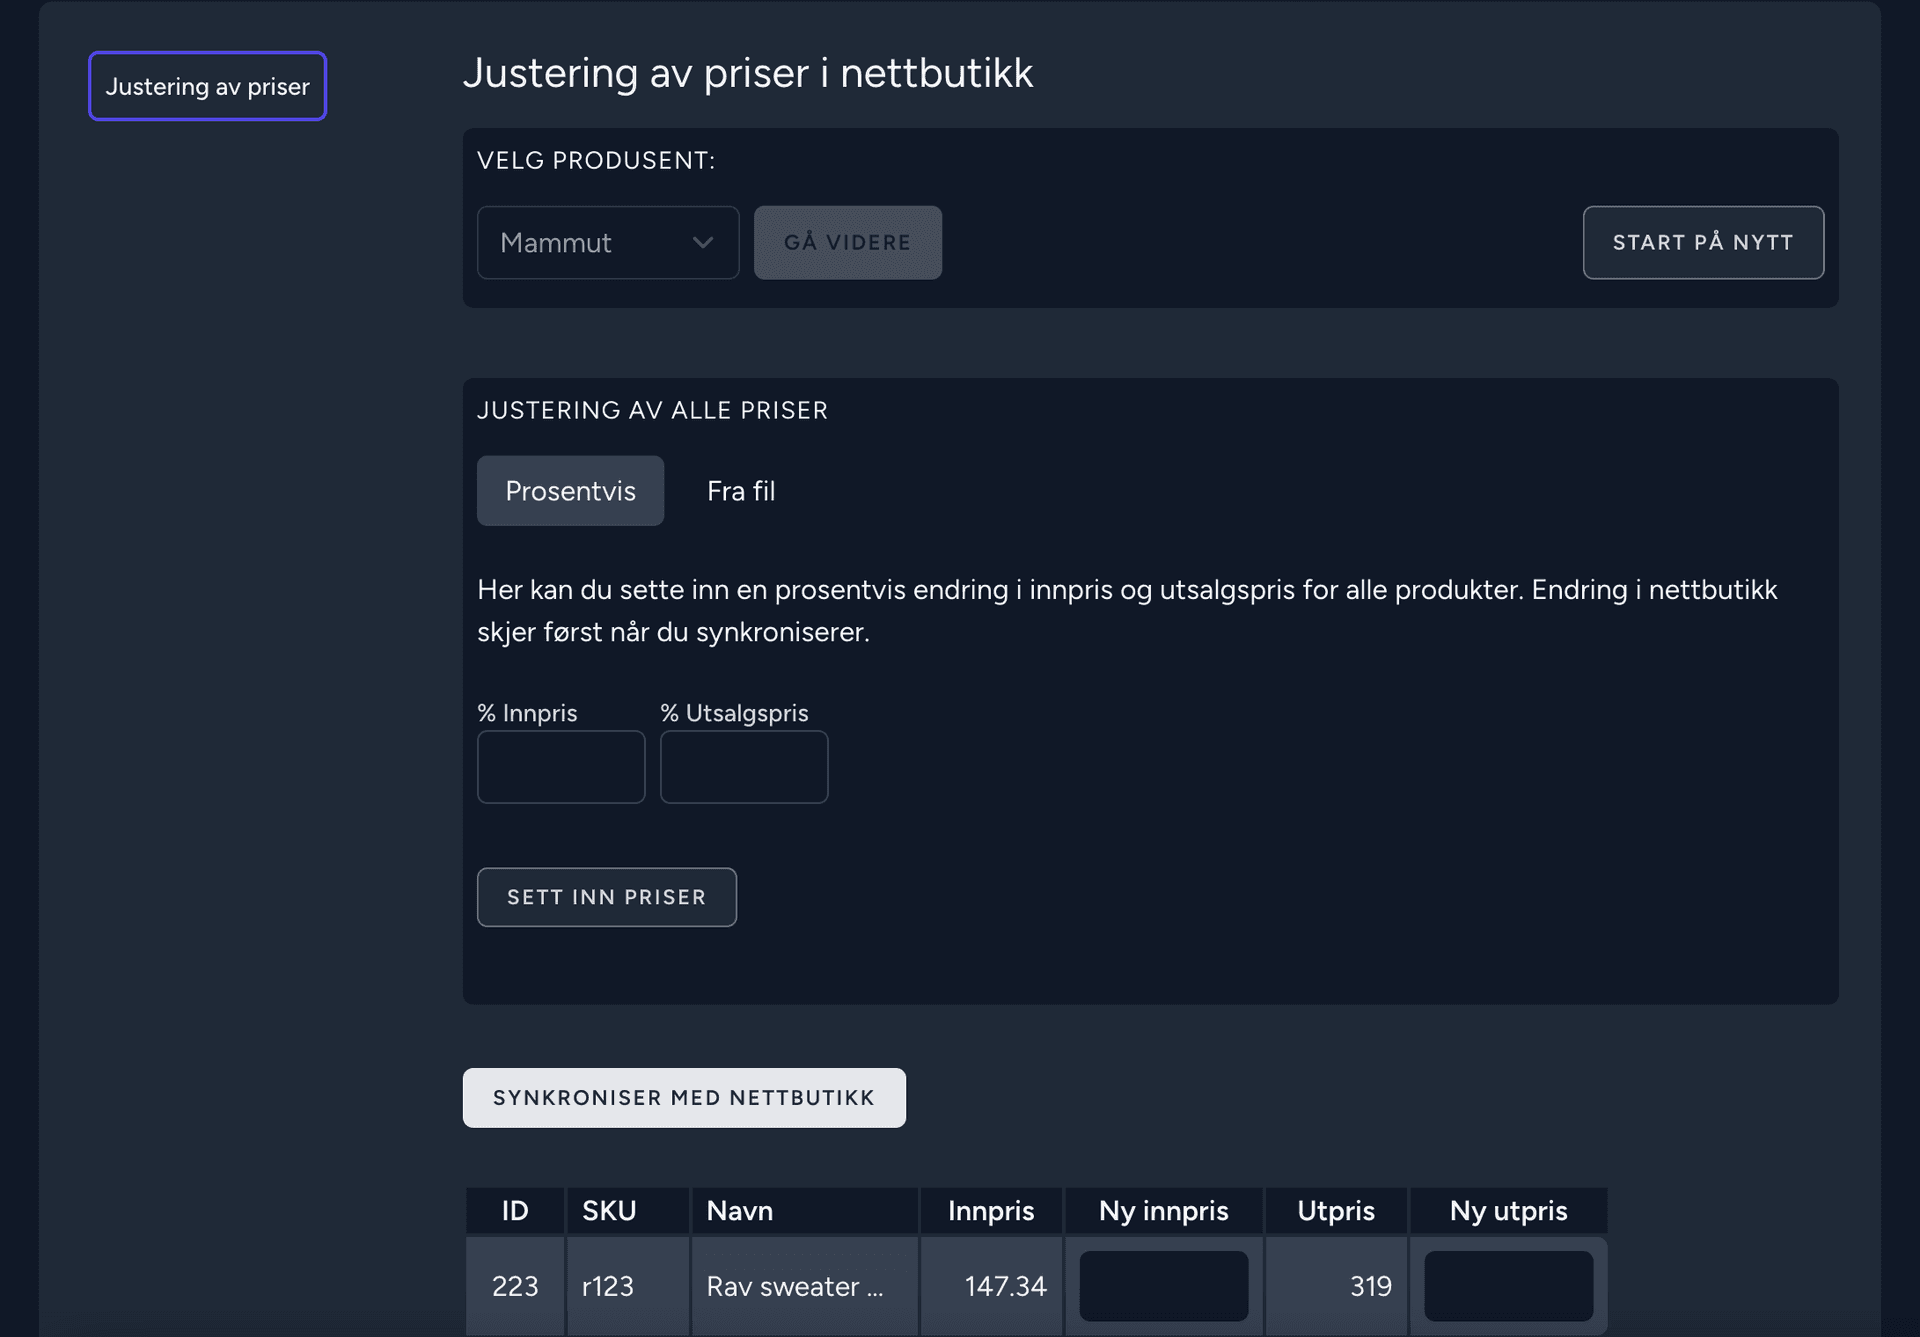
Task: Click SETT INN PRISER button
Action: point(606,897)
